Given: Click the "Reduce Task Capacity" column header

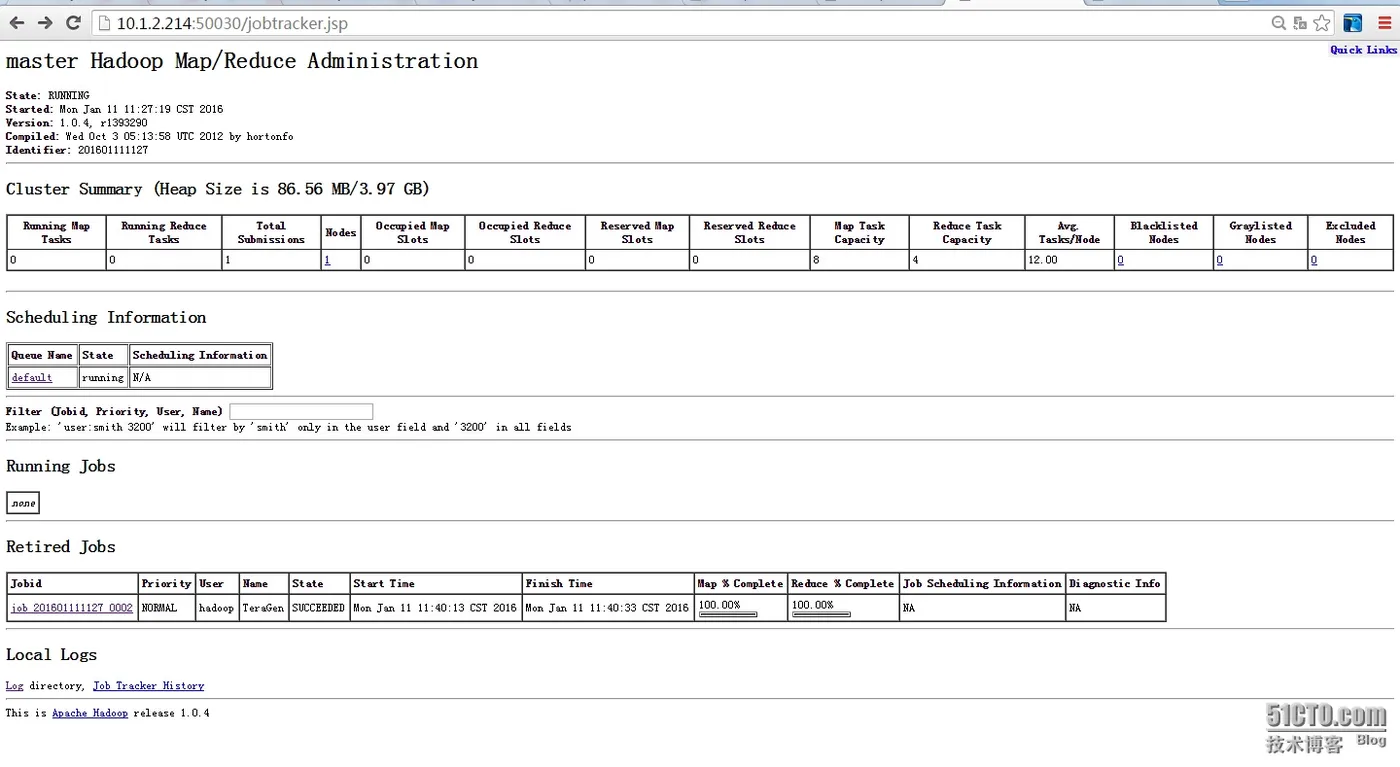Looking at the screenshot, I should 967,233.
